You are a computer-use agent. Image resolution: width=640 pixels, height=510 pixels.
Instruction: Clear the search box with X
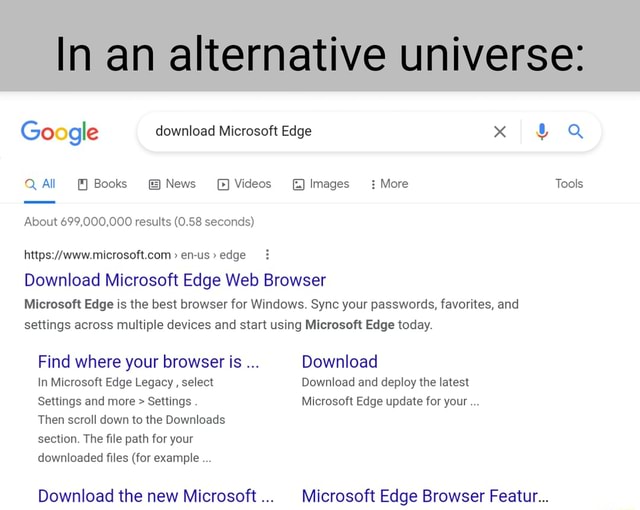coord(500,131)
